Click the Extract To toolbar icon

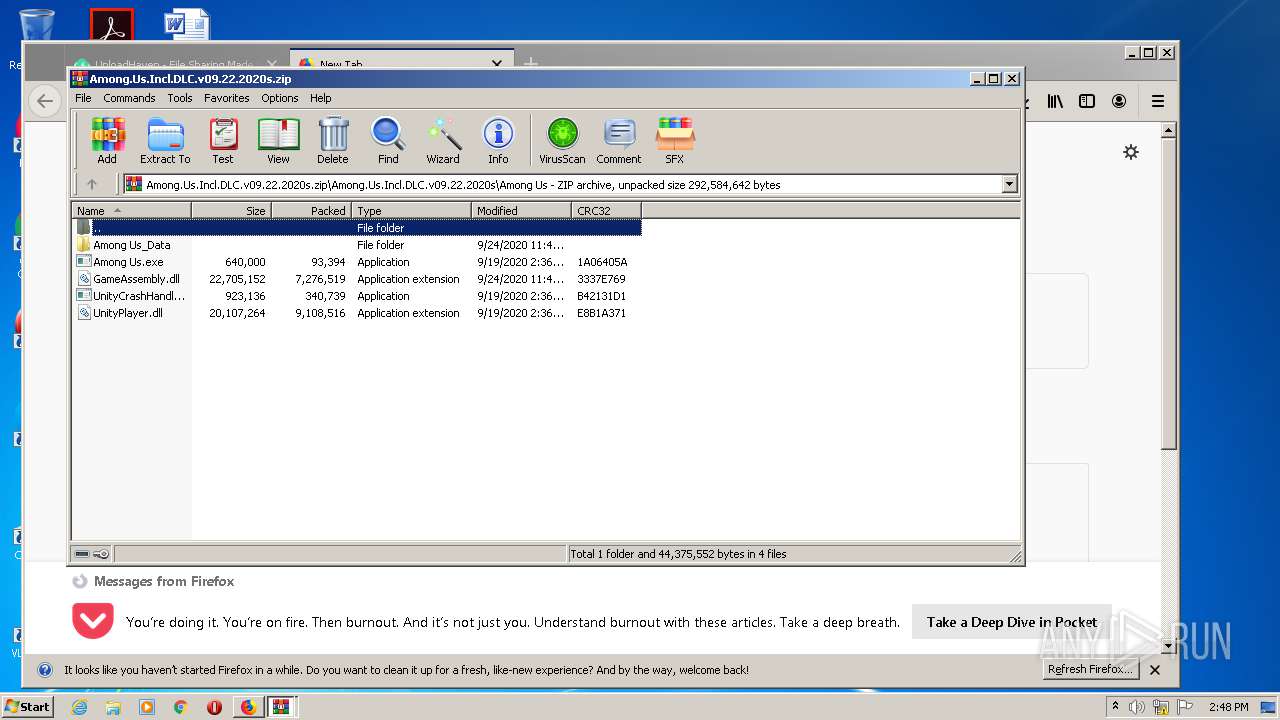tap(165, 141)
